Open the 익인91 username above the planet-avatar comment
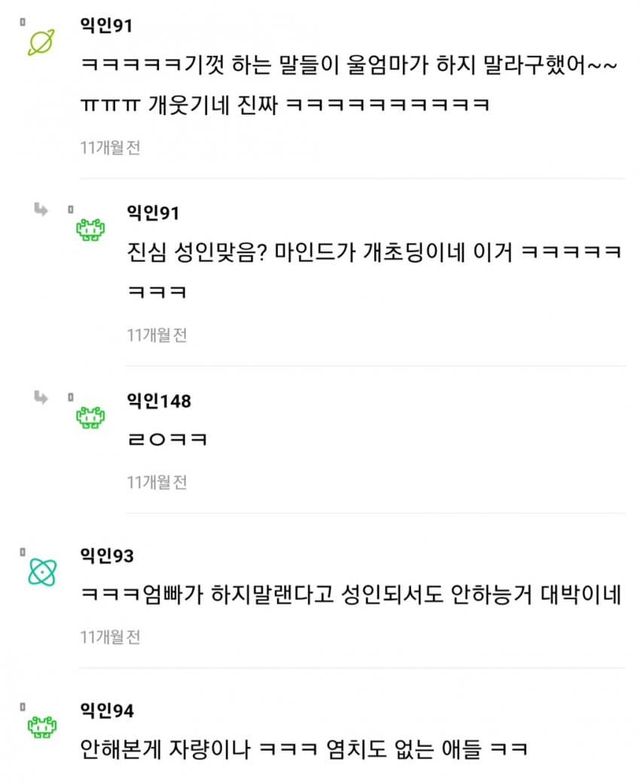This screenshot has height=784, width=640. pos(105,24)
